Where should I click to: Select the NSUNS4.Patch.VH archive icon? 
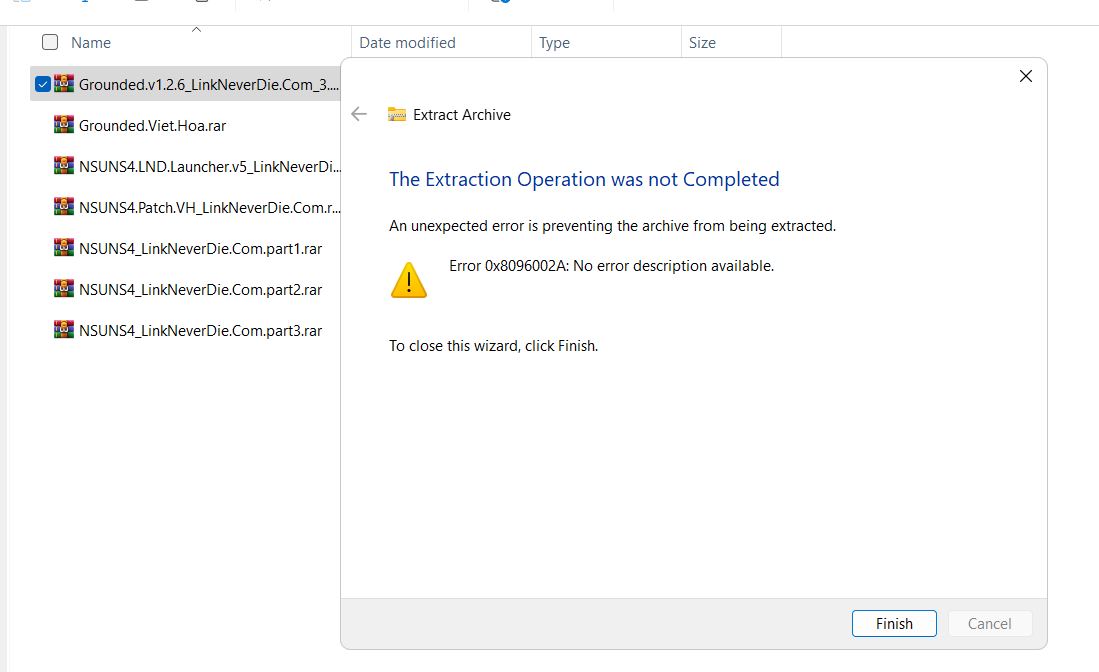(64, 207)
